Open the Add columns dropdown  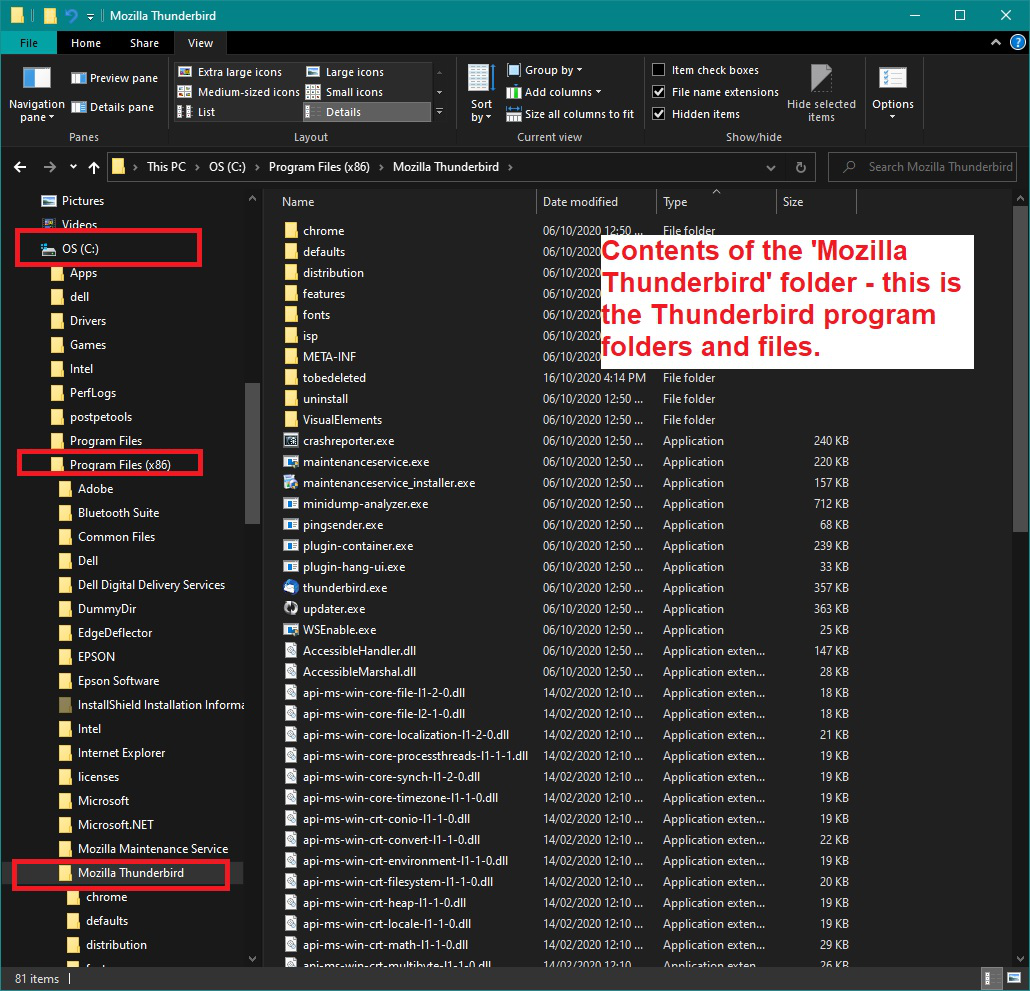(x=554, y=92)
